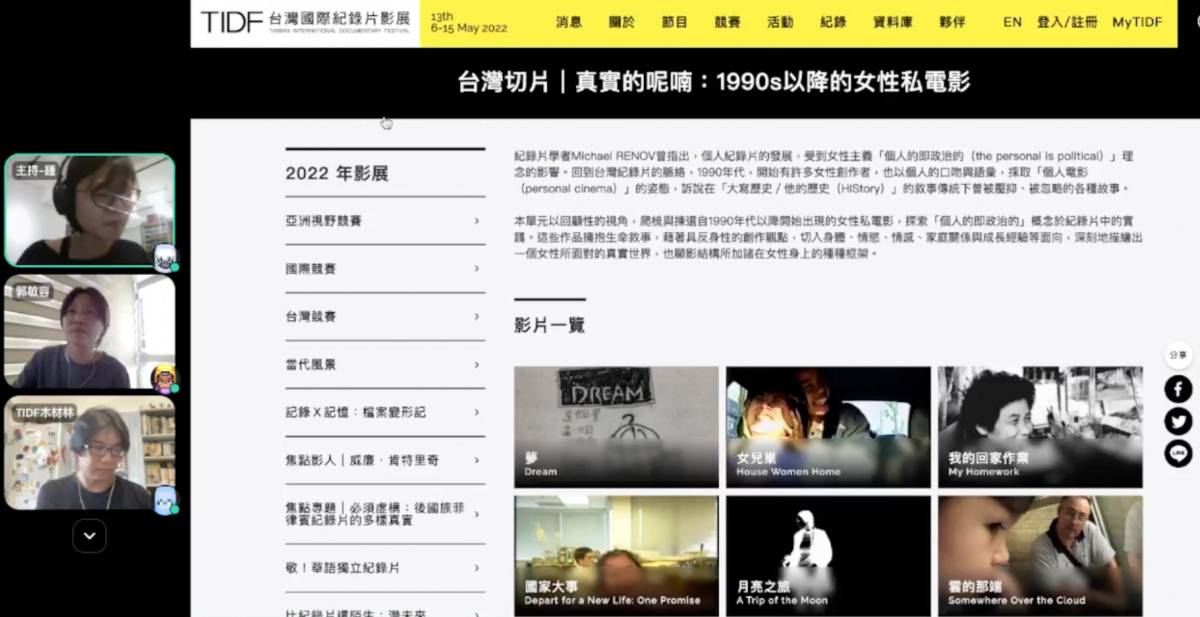This screenshot has height=617, width=1200.
Task: Open 雲的那端 Somewhere Over the Cloud thumbnail
Action: [1040, 556]
